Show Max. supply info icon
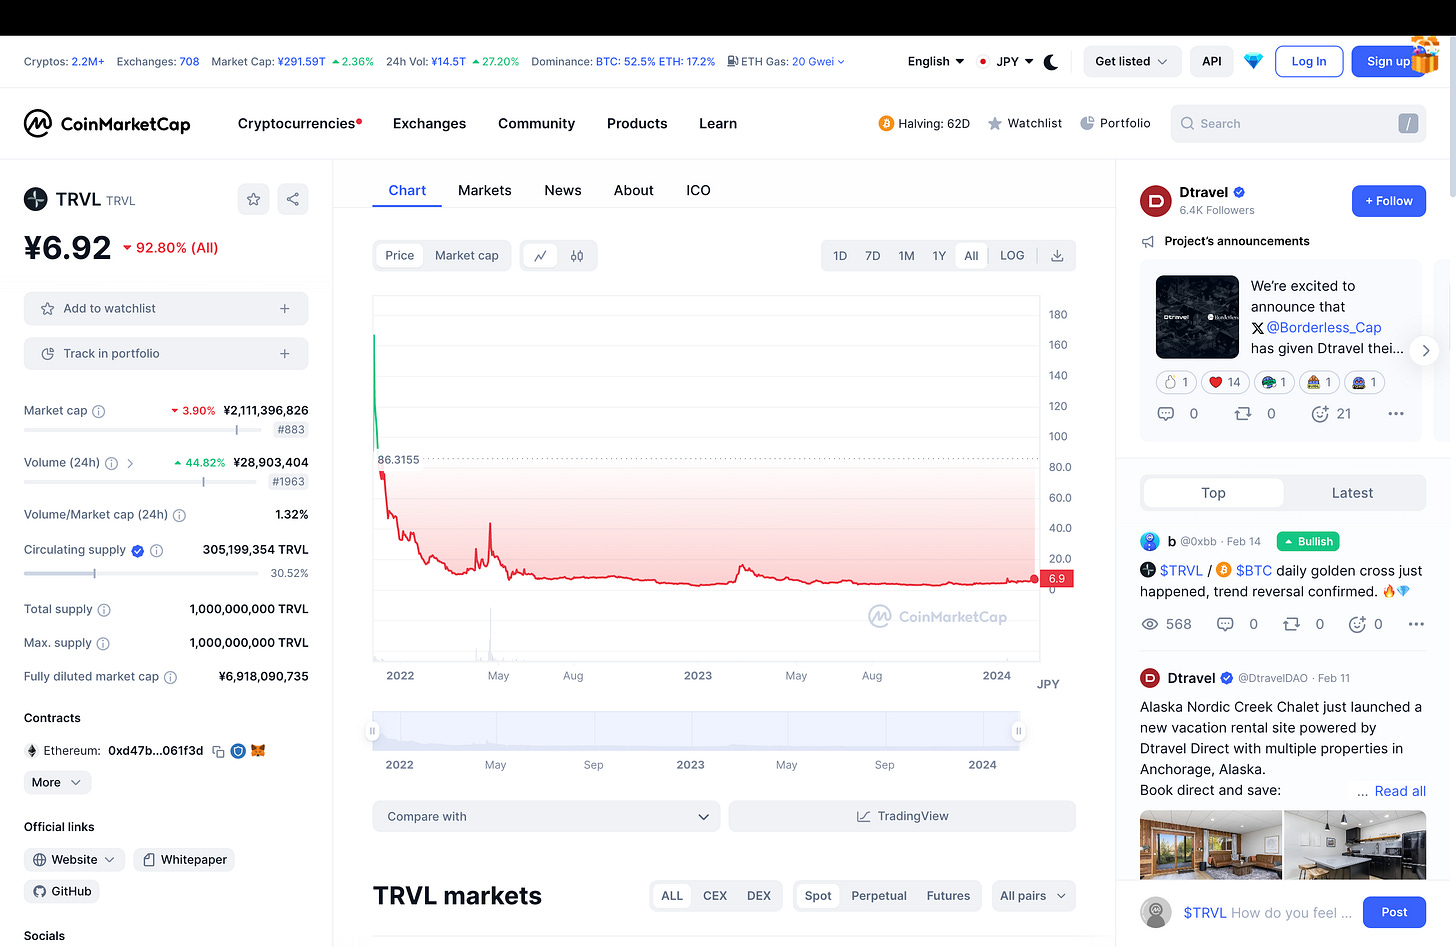 coord(103,644)
